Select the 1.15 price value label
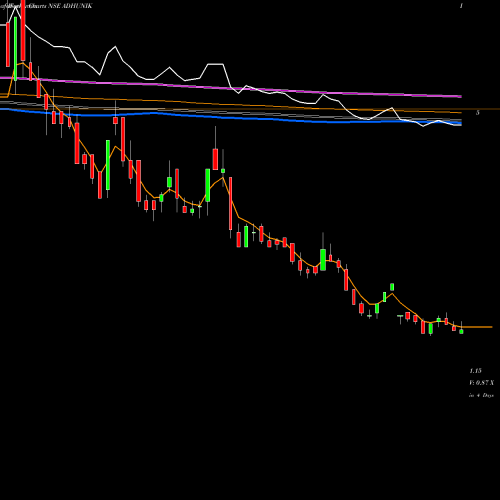Image resolution: width=500 pixels, height=500 pixels. coord(475,371)
